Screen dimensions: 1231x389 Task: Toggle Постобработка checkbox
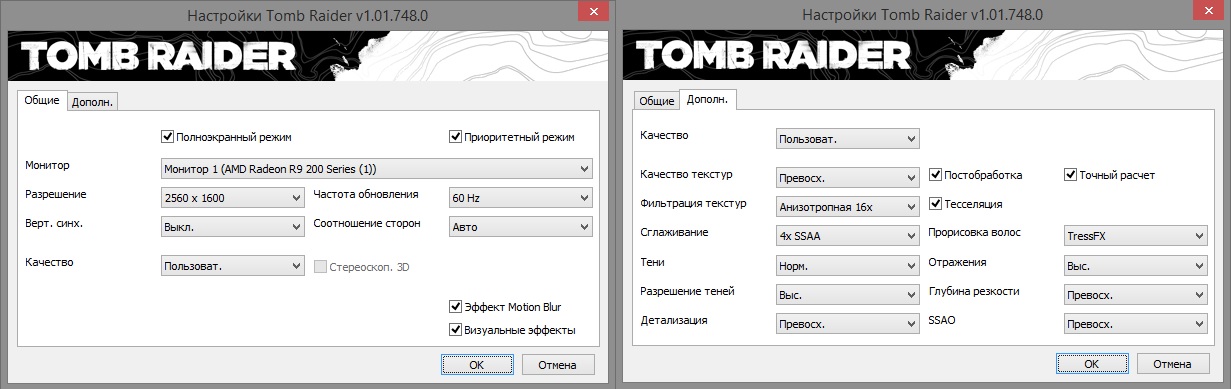[x=976, y=175]
